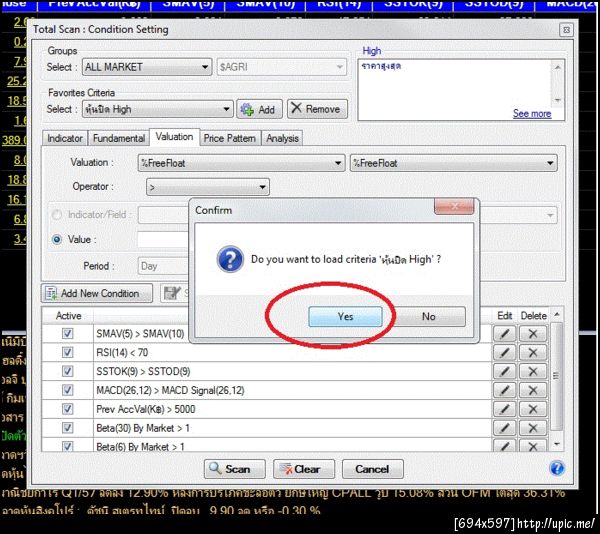This screenshot has height=534, width=600.
Task: Edit the Beta(30) By Market condition
Action: click(x=504, y=428)
